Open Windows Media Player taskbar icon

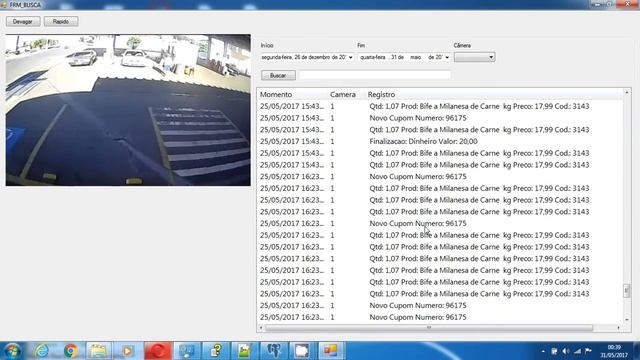coord(127,351)
